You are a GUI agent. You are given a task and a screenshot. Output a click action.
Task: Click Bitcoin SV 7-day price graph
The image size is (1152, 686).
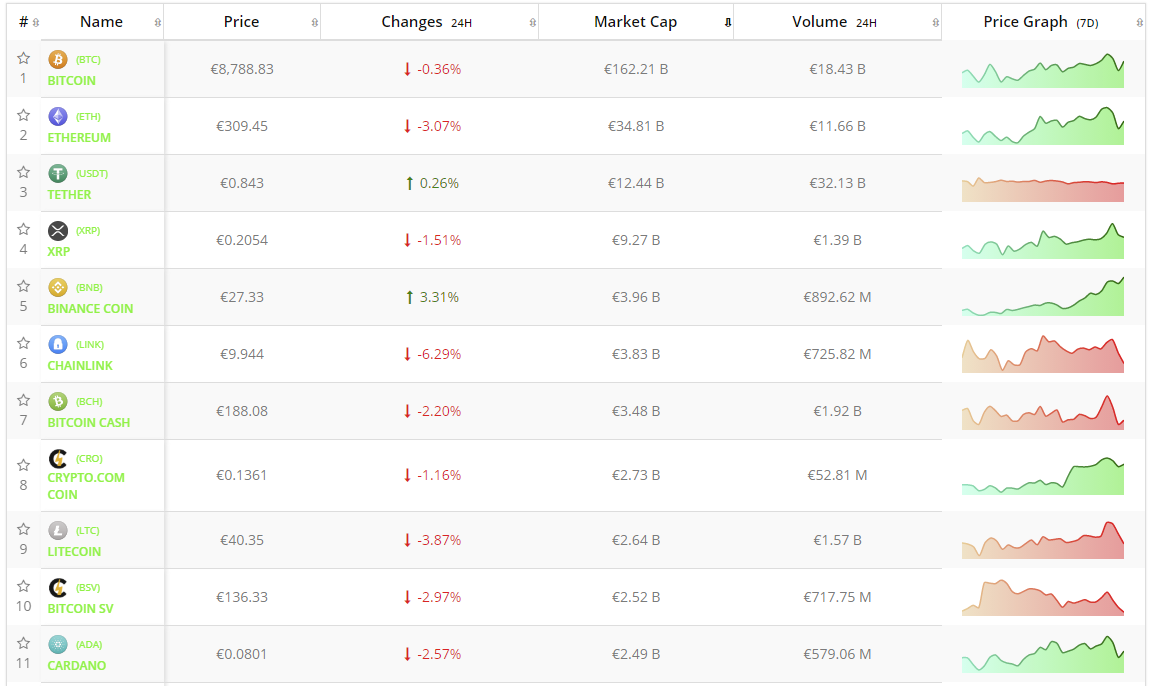[1043, 597]
